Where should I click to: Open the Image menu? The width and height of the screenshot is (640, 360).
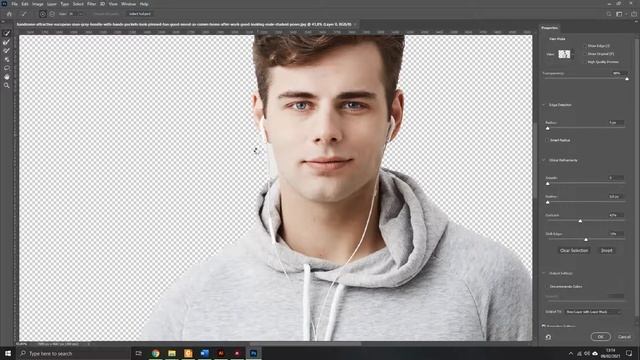click(x=38, y=4)
